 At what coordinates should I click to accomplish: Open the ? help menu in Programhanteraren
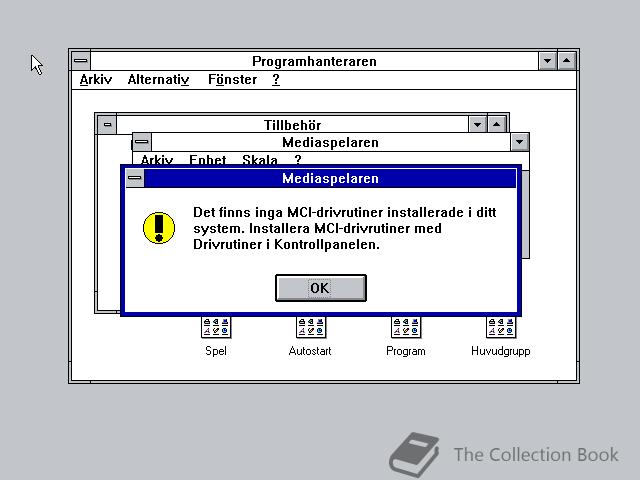276,79
